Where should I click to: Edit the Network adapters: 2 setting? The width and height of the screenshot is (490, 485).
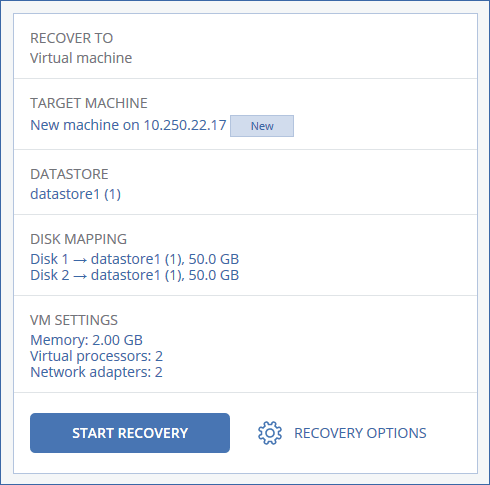(x=96, y=372)
